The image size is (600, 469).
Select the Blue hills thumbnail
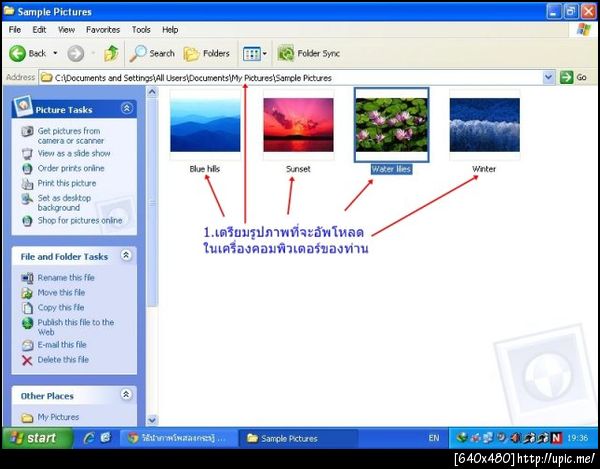pos(205,125)
